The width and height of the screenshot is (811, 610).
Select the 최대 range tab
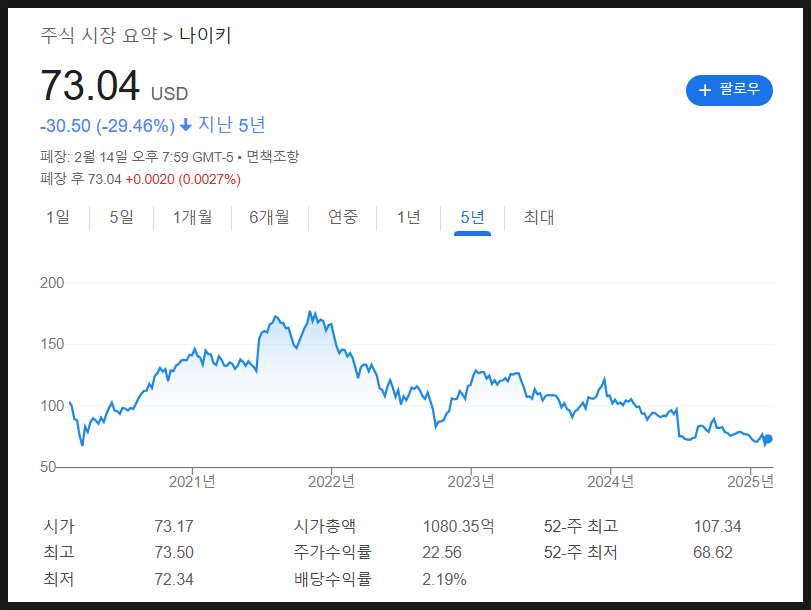point(539,217)
